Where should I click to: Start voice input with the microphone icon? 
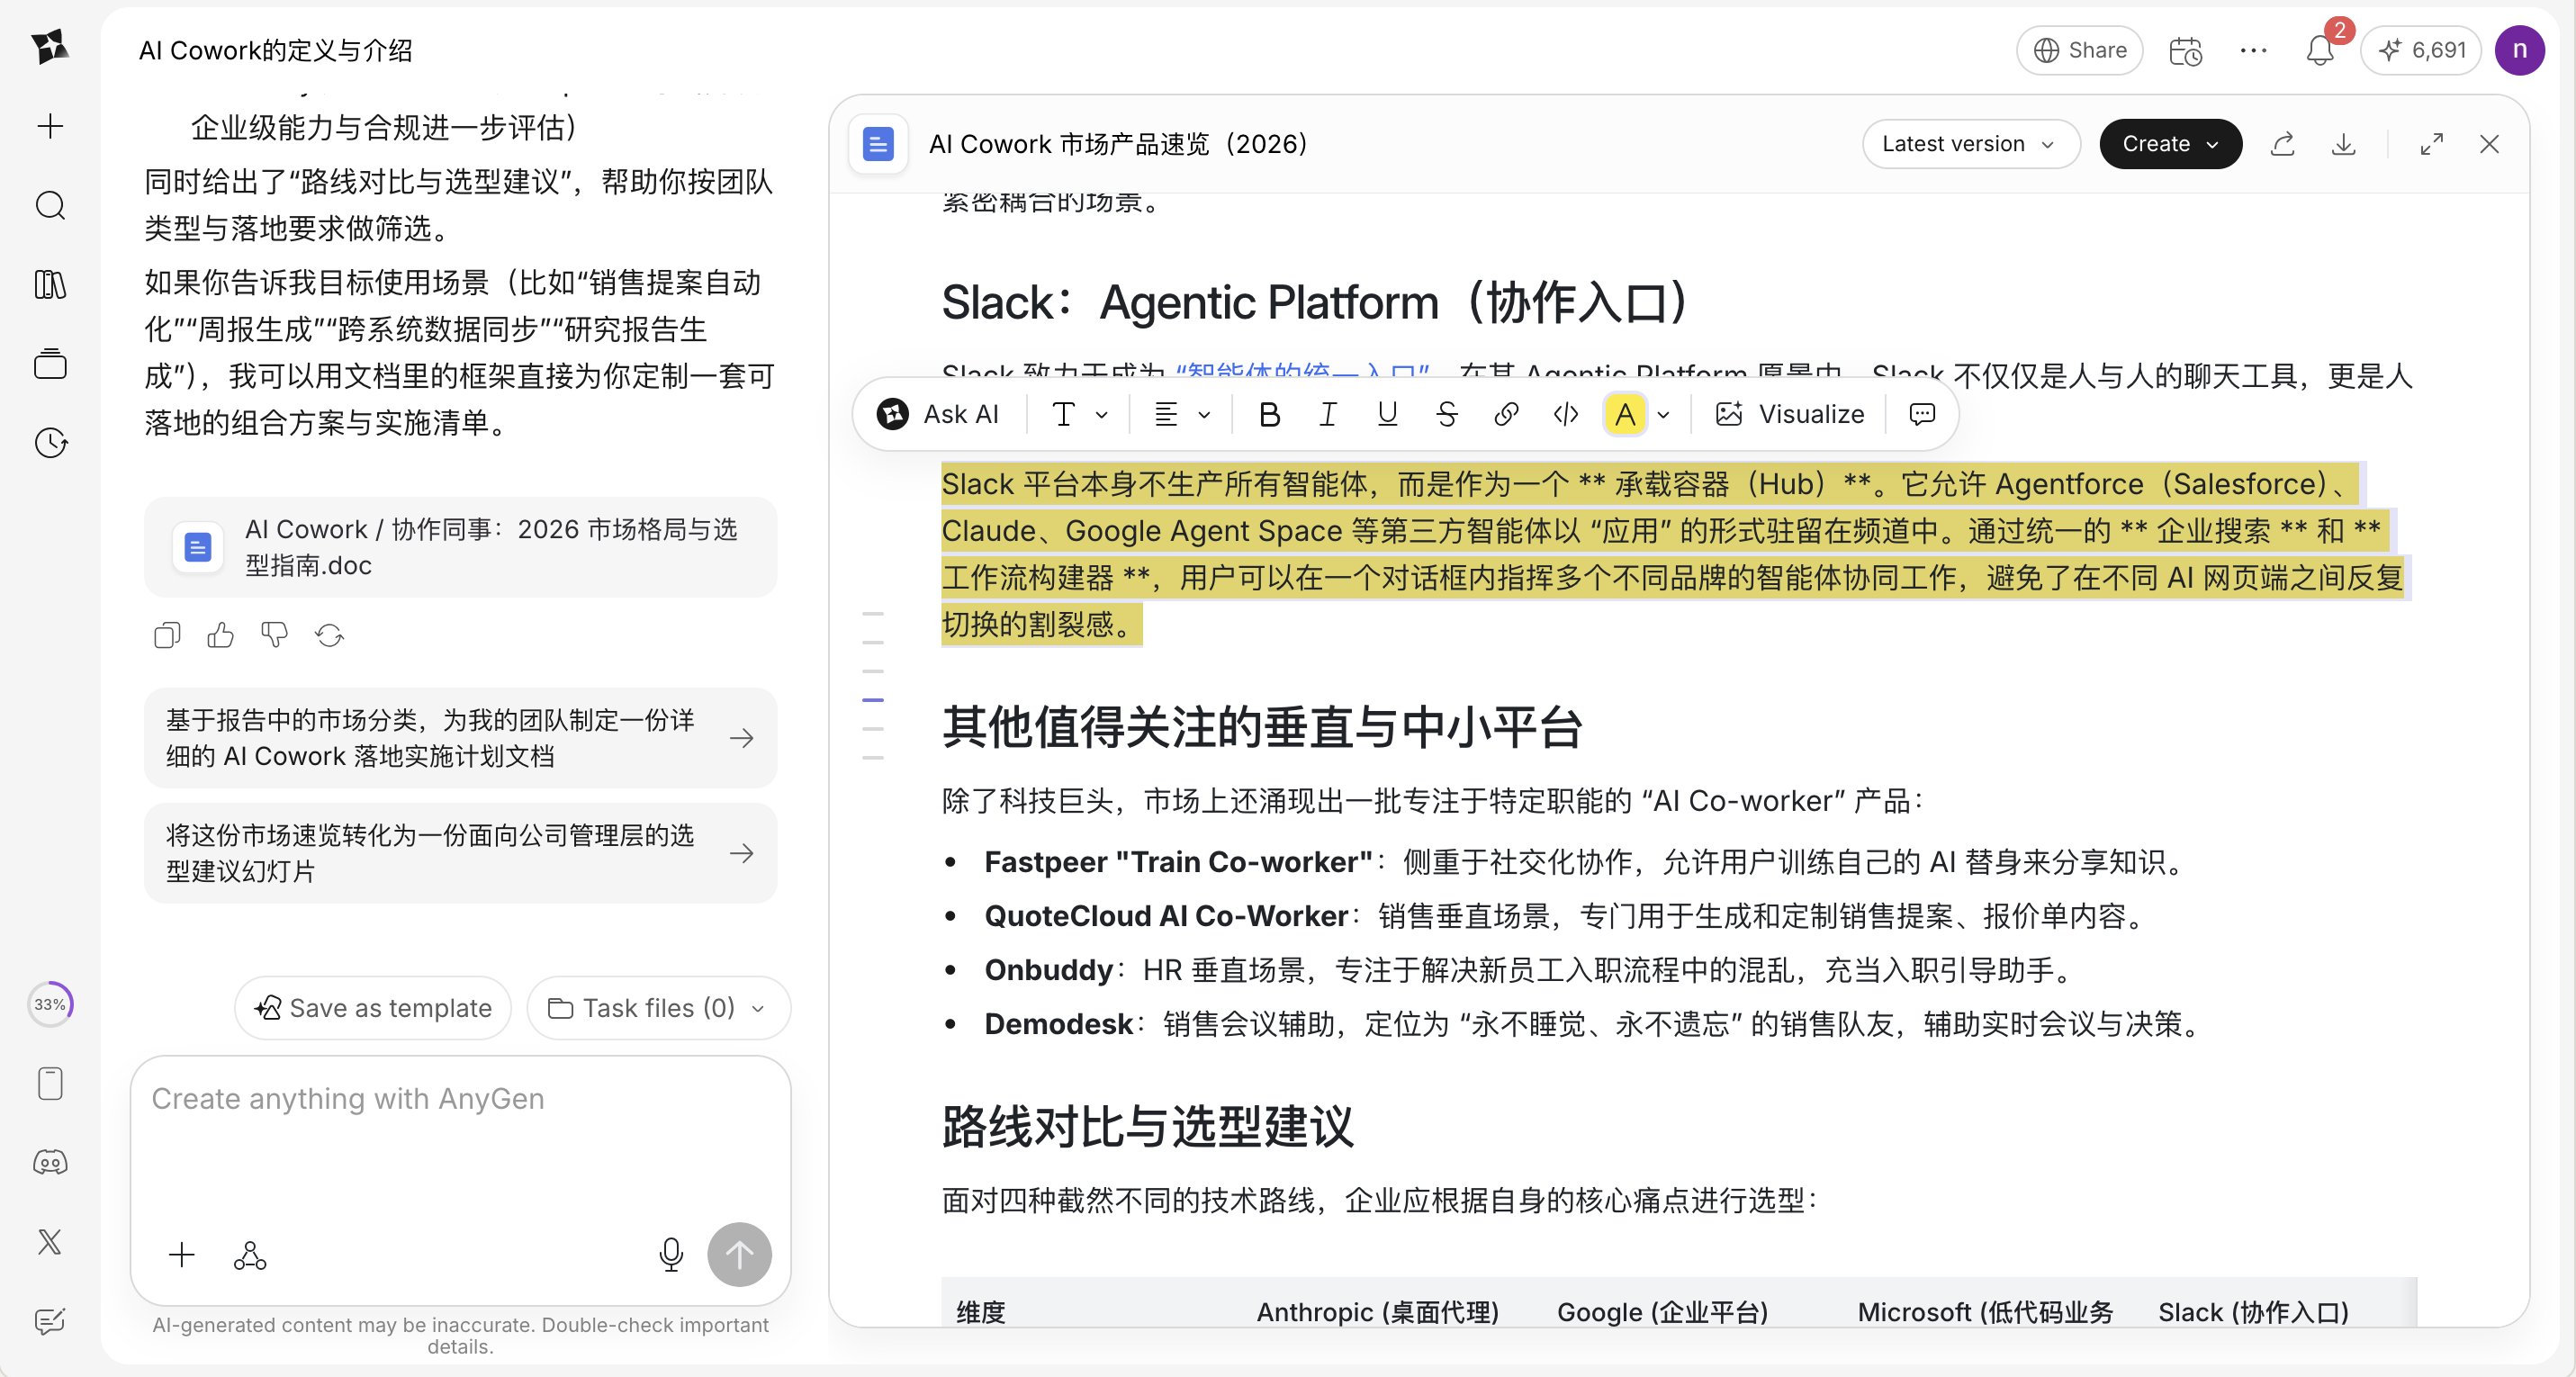coord(671,1255)
